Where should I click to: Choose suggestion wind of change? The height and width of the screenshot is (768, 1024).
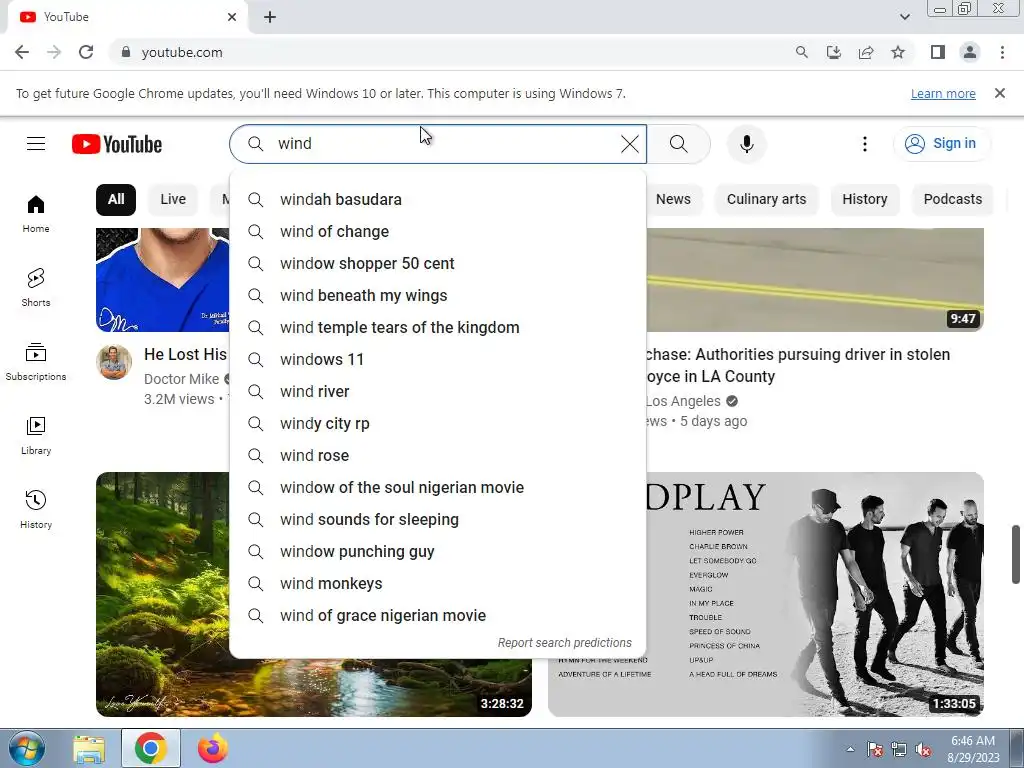(x=438, y=231)
